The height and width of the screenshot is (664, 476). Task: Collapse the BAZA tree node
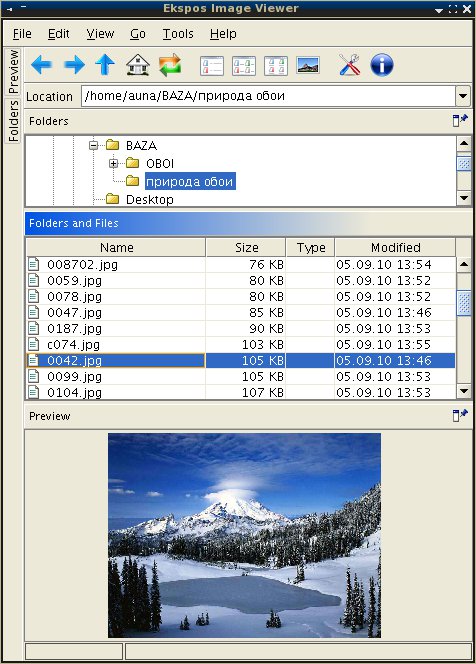tap(93, 146)
